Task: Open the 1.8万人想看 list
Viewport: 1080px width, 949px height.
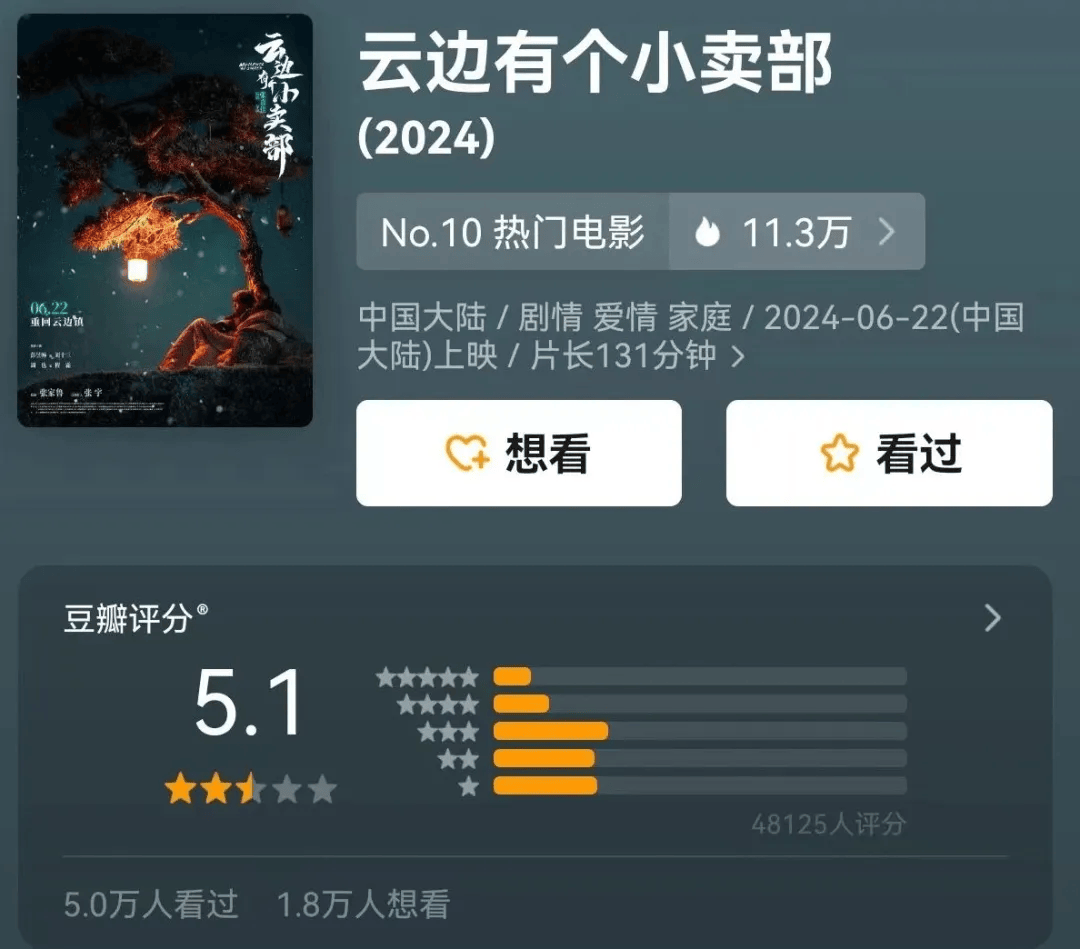Action: 363,904
